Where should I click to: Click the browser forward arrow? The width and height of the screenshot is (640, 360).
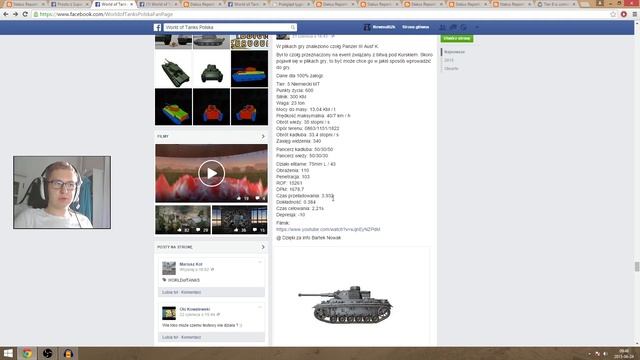[x=15, y=14]
